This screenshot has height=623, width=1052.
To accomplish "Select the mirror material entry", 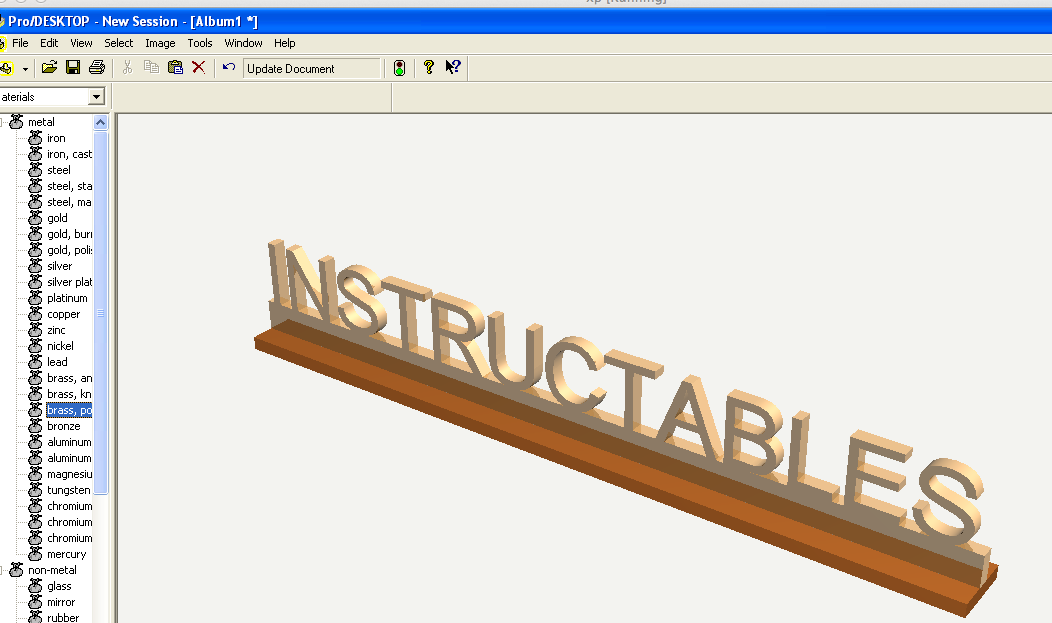I will click(x=61, y=602).
